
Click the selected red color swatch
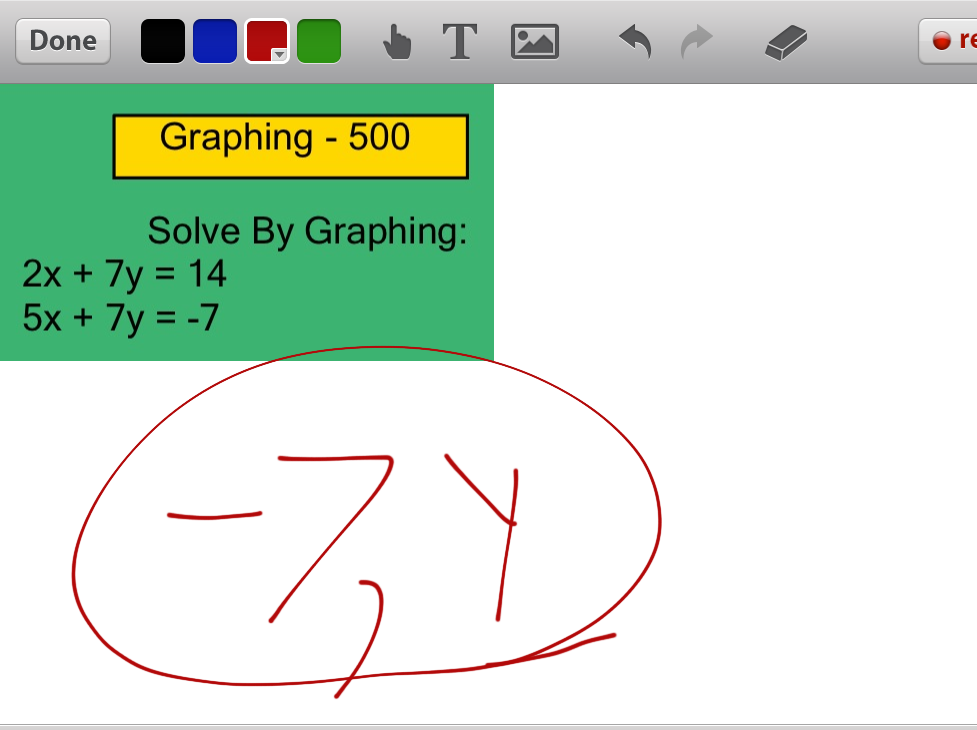click(x=263, y=39)
